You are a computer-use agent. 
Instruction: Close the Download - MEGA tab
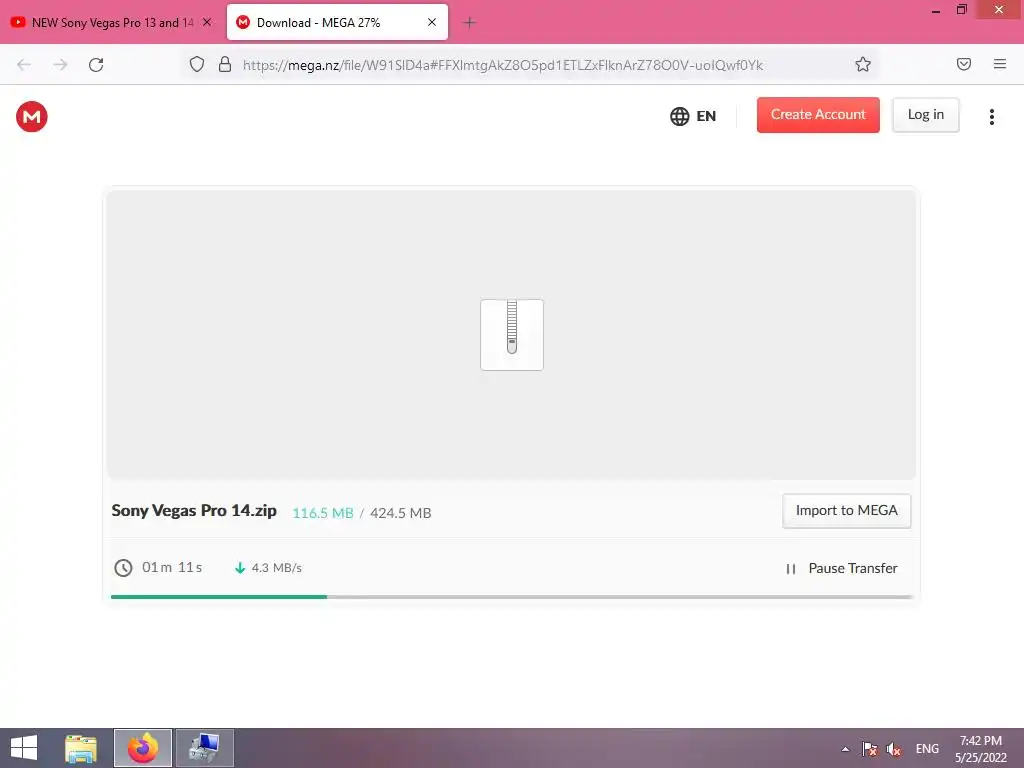[432, 22]
